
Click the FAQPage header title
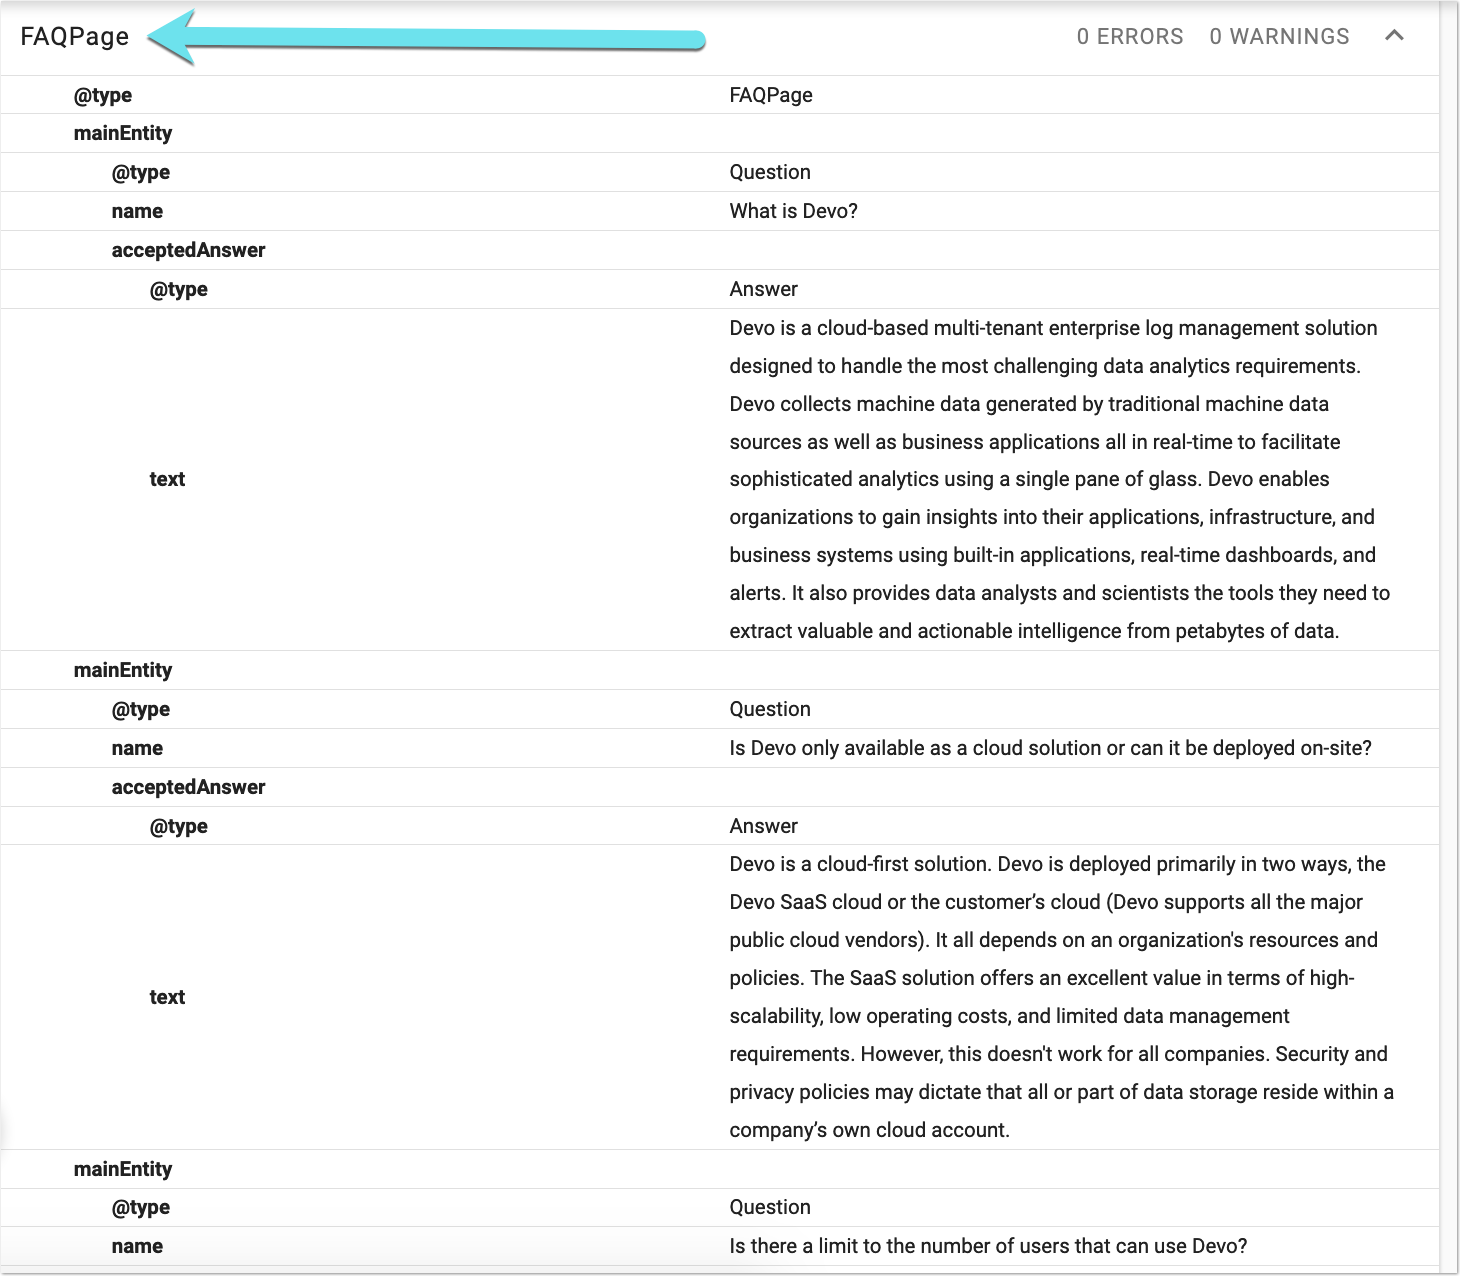75,37
